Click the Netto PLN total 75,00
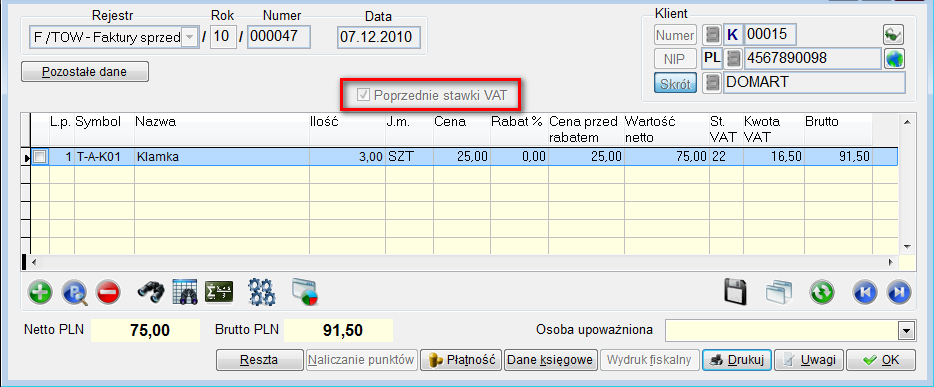Screen dimensions: 934x387 [x=145, y=330]
